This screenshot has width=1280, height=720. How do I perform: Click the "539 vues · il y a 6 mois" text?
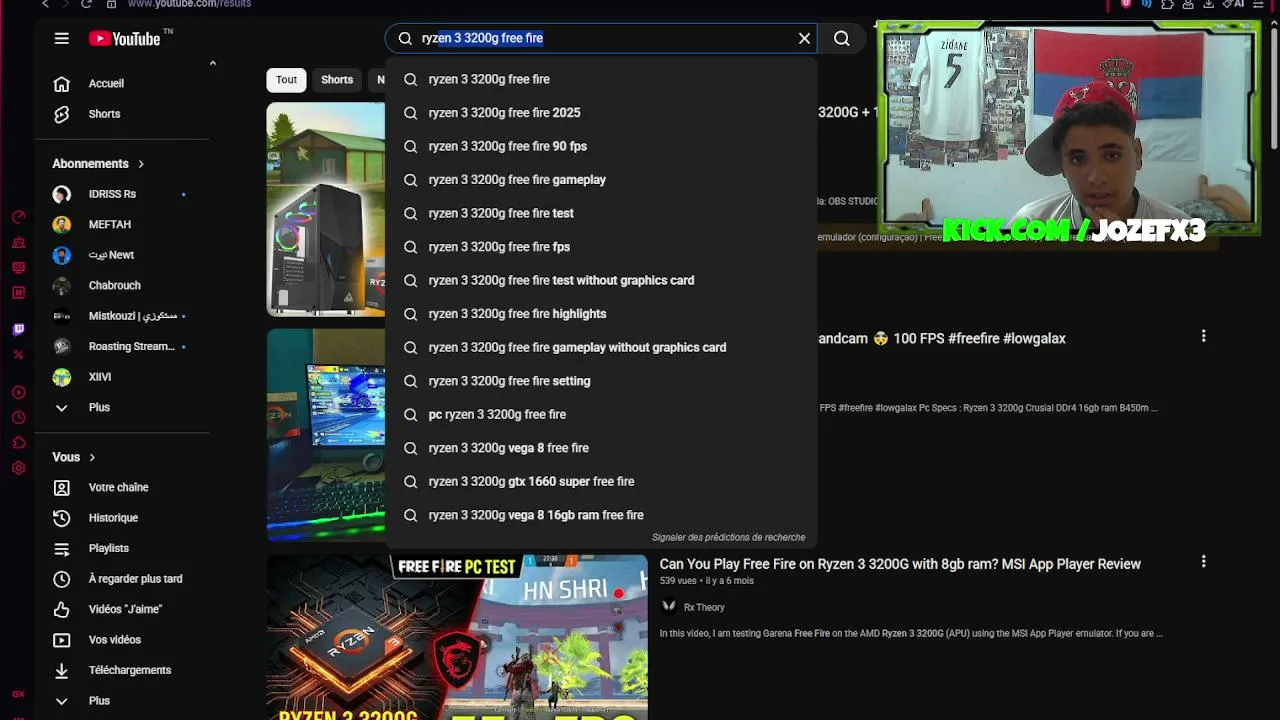click(x=706, y=581)
